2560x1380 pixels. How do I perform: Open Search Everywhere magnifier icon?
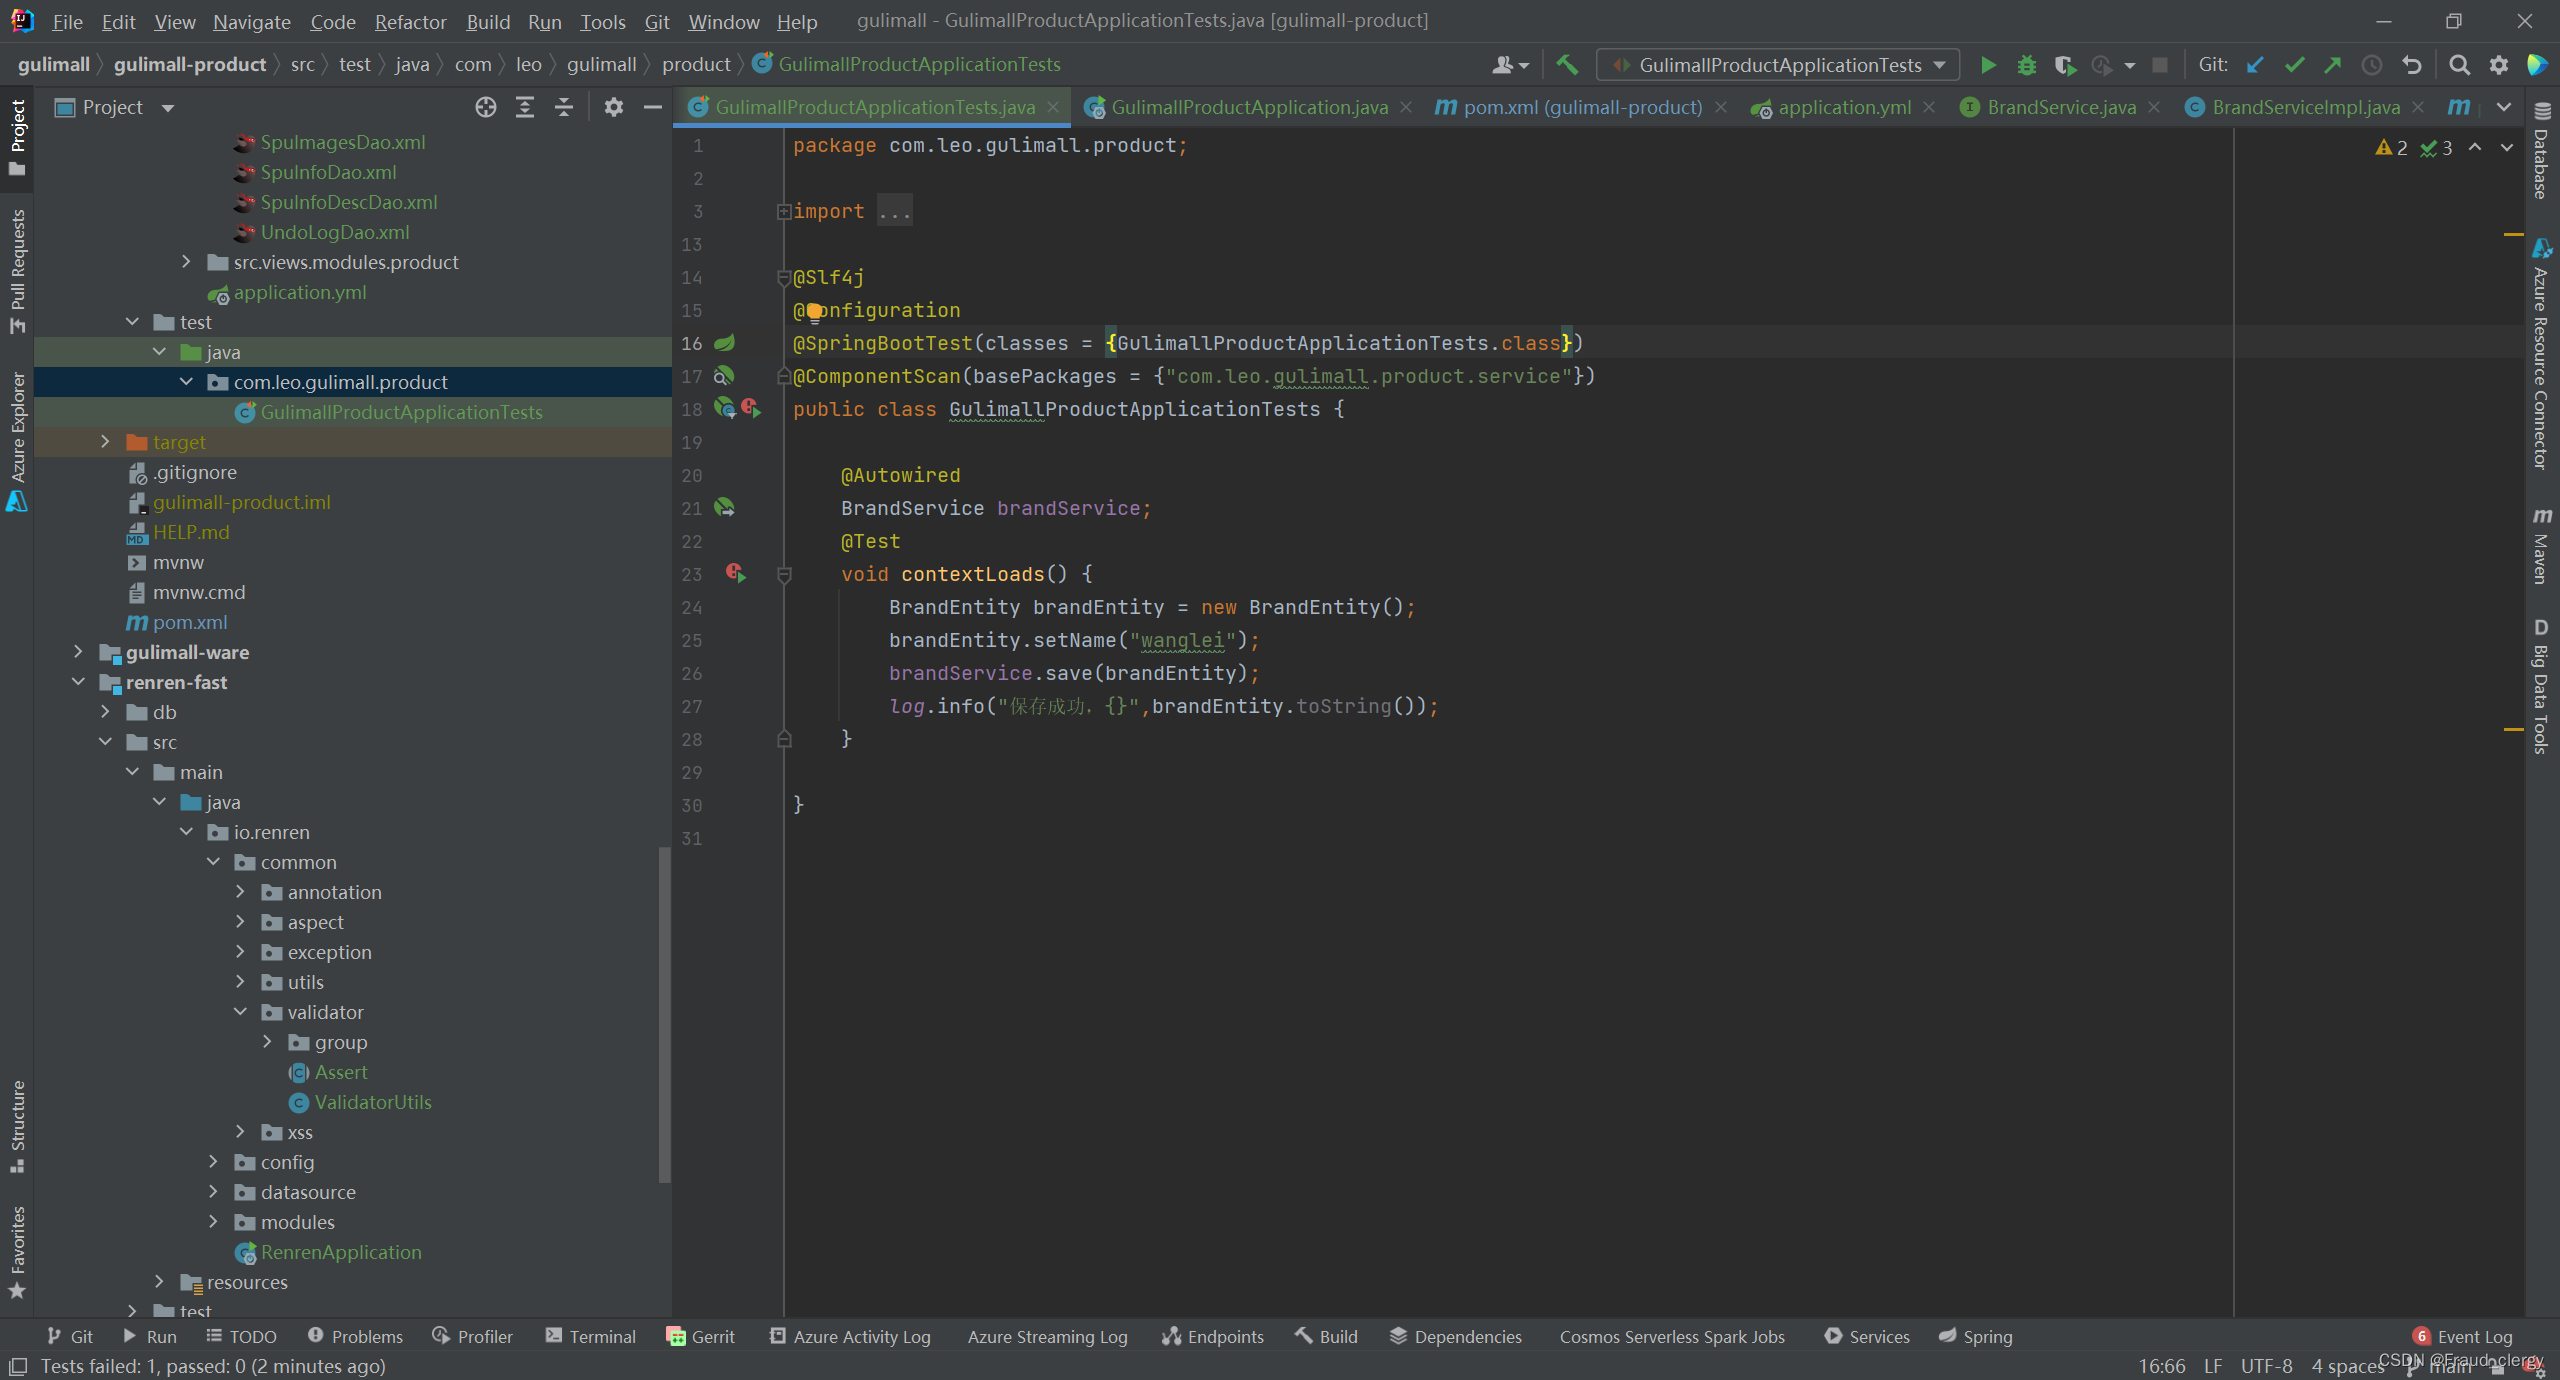tap(2459, 65)
